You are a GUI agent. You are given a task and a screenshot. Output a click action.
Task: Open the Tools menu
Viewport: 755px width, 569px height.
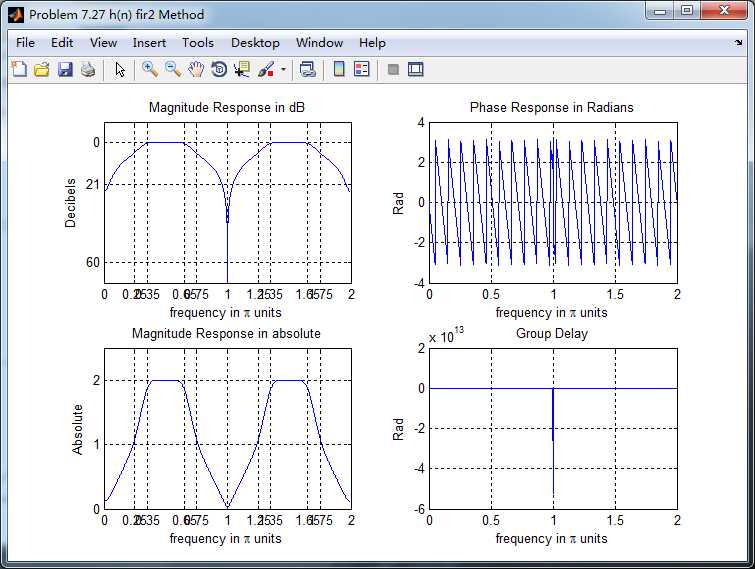coord(197,43)
